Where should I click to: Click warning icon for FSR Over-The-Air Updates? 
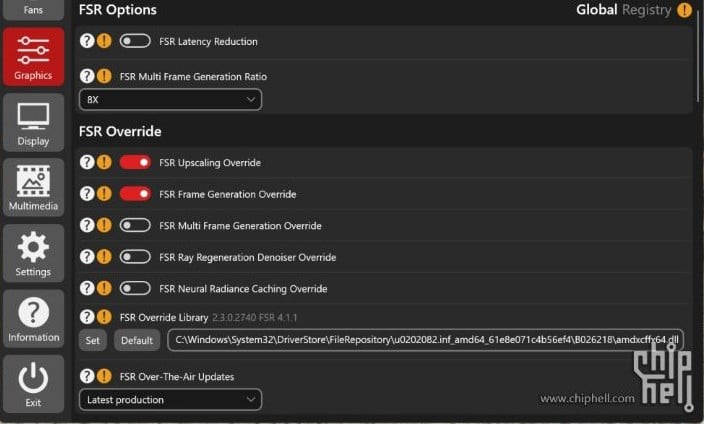tap(104, 376)
